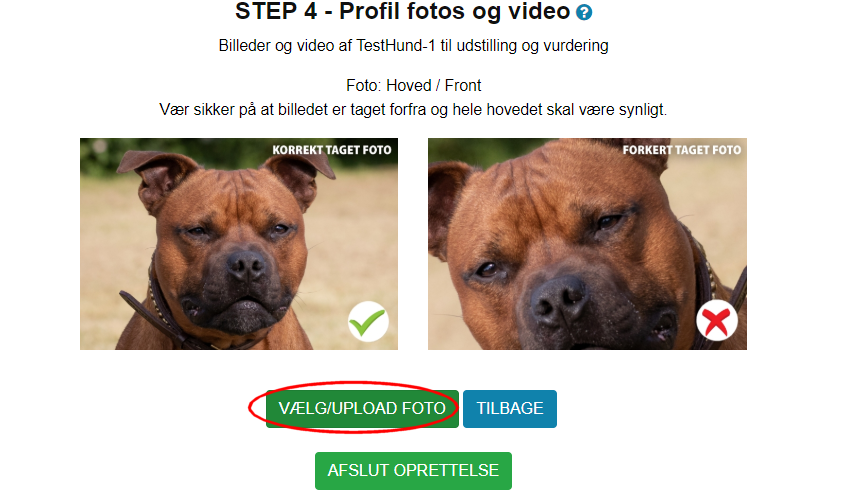
Task: Click the dog's nose in the wrong close-up photo
Action: [x=559, y=299]
